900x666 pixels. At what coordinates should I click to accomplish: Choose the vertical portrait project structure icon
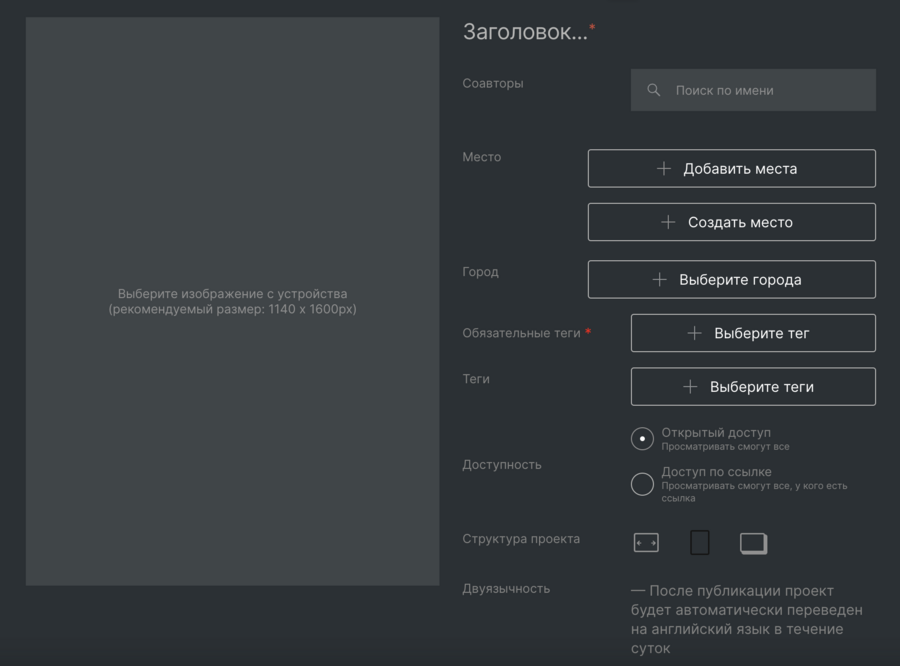700,543
